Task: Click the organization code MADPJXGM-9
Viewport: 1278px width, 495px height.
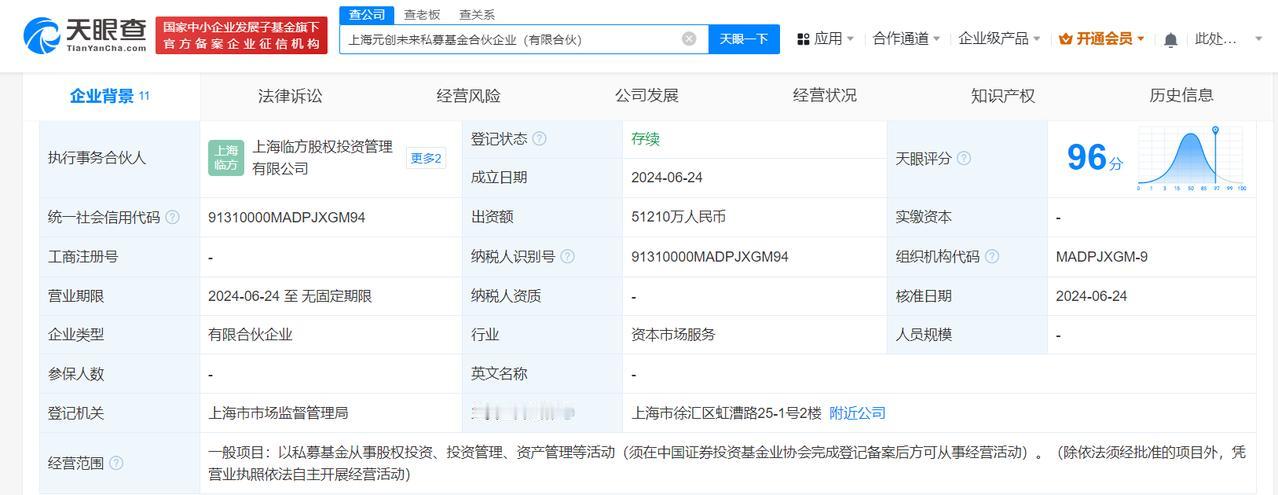Action: tap(1101, 257)
